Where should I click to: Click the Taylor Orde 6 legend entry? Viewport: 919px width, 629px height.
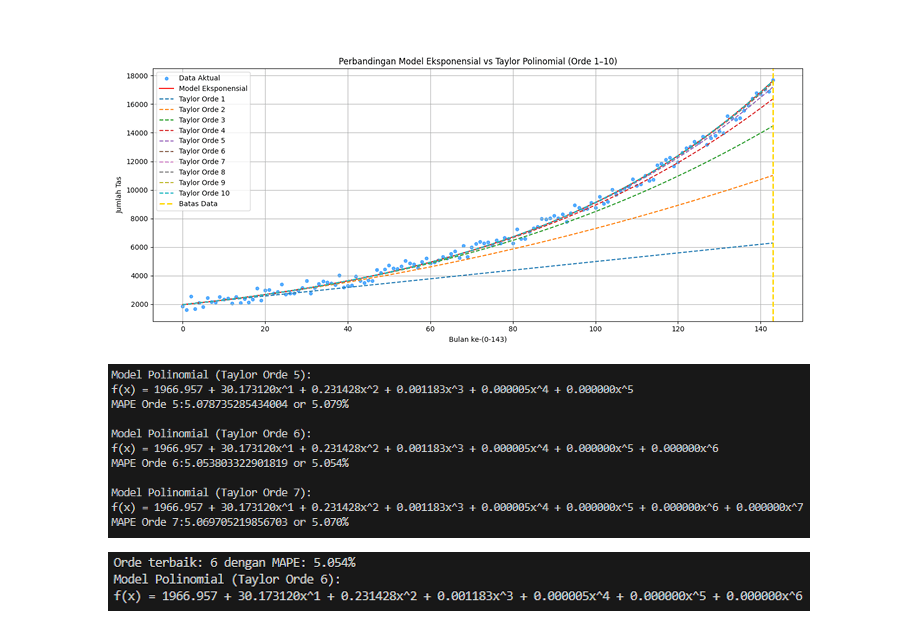tap(192, 151)
